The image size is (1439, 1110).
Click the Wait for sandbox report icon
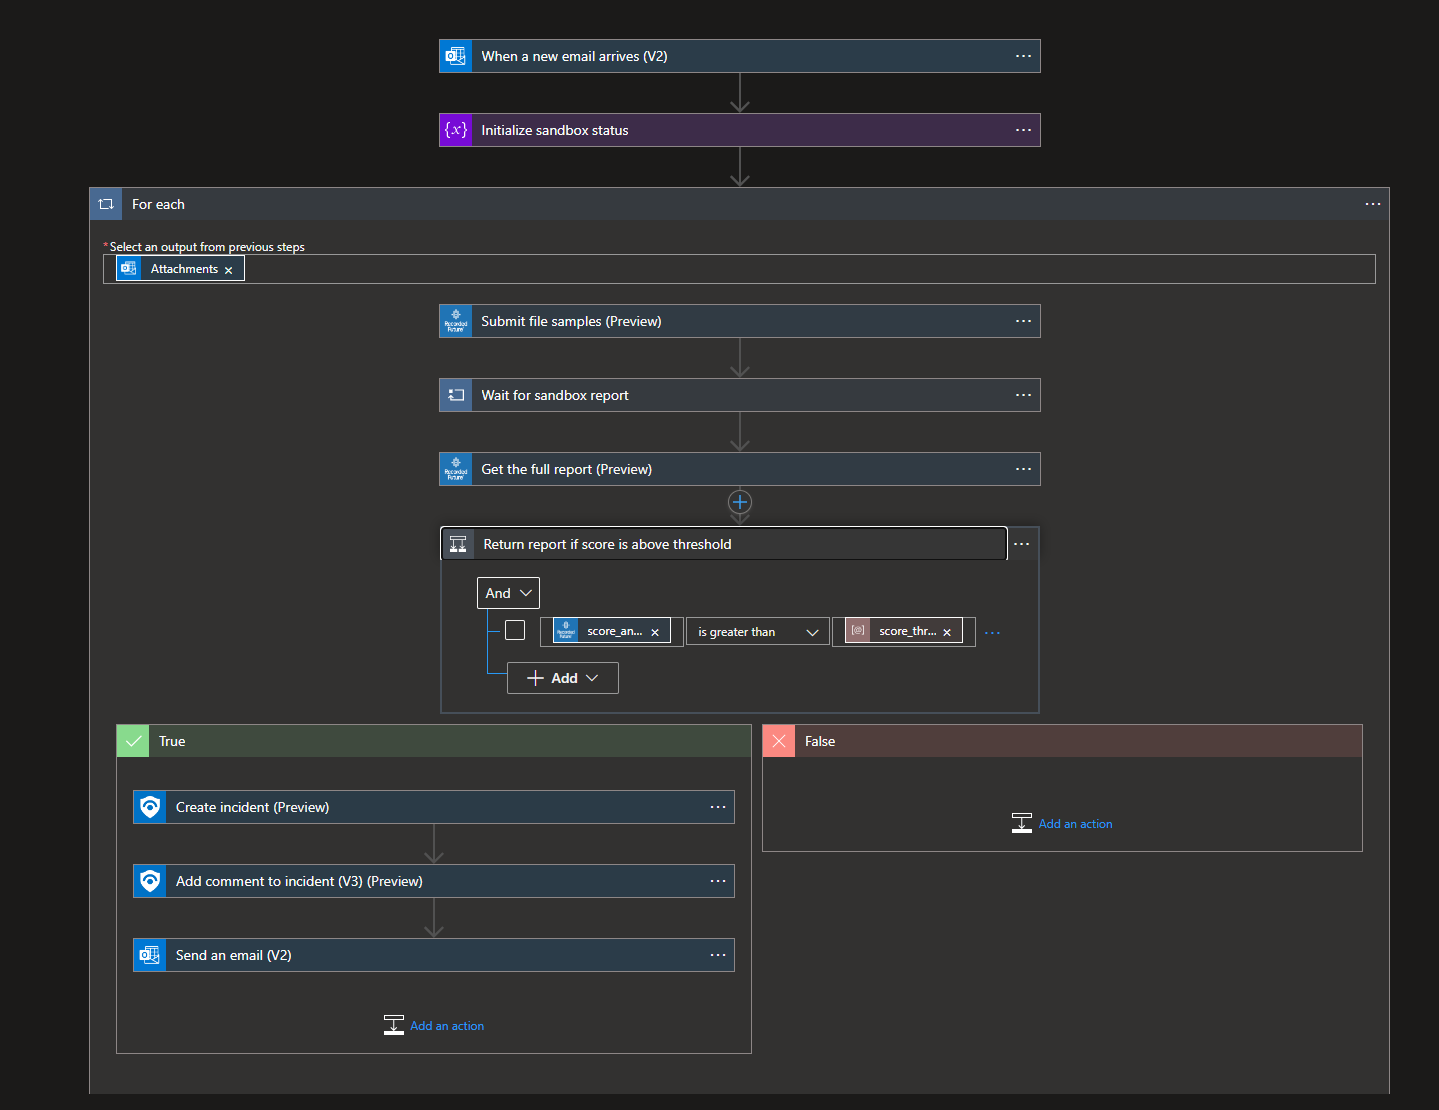click(456, 395)
